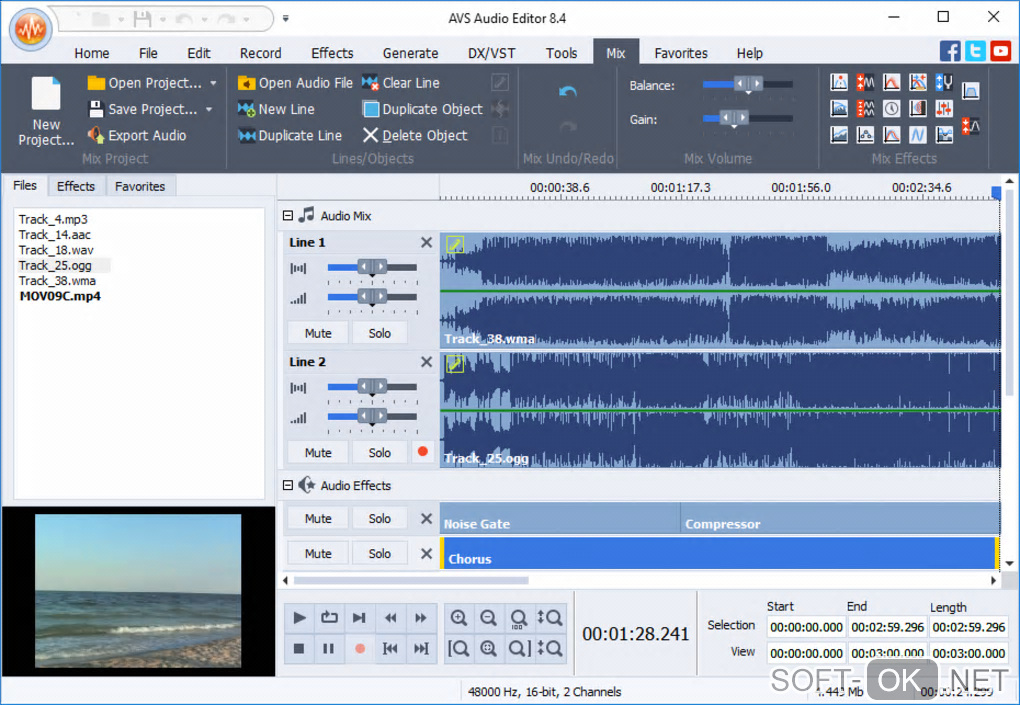This screenshot has height=705, width=1020.
Task: Click the Zoom In magnifier icon
Action: 458,618
